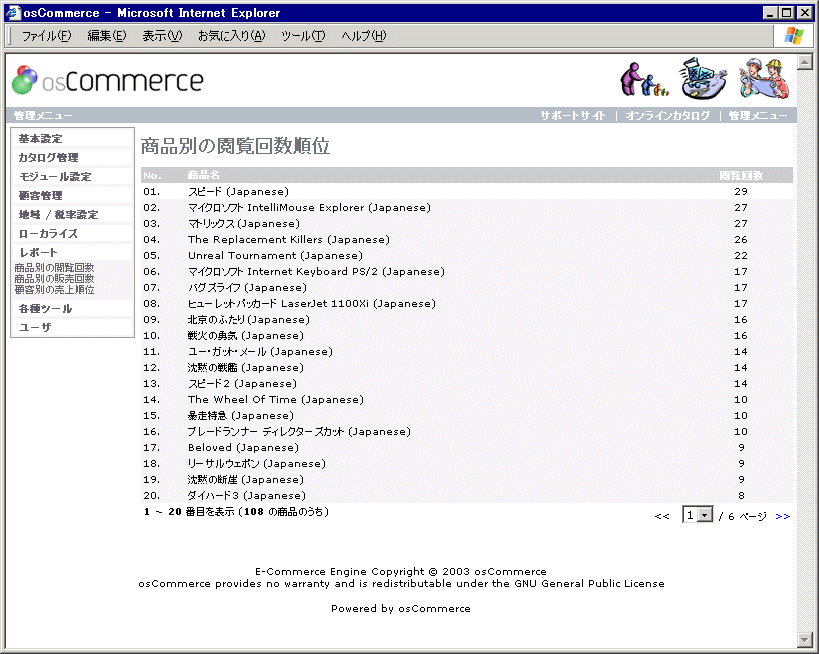Open the 商品別の閲覧回数 report link

tap(54, 268)
